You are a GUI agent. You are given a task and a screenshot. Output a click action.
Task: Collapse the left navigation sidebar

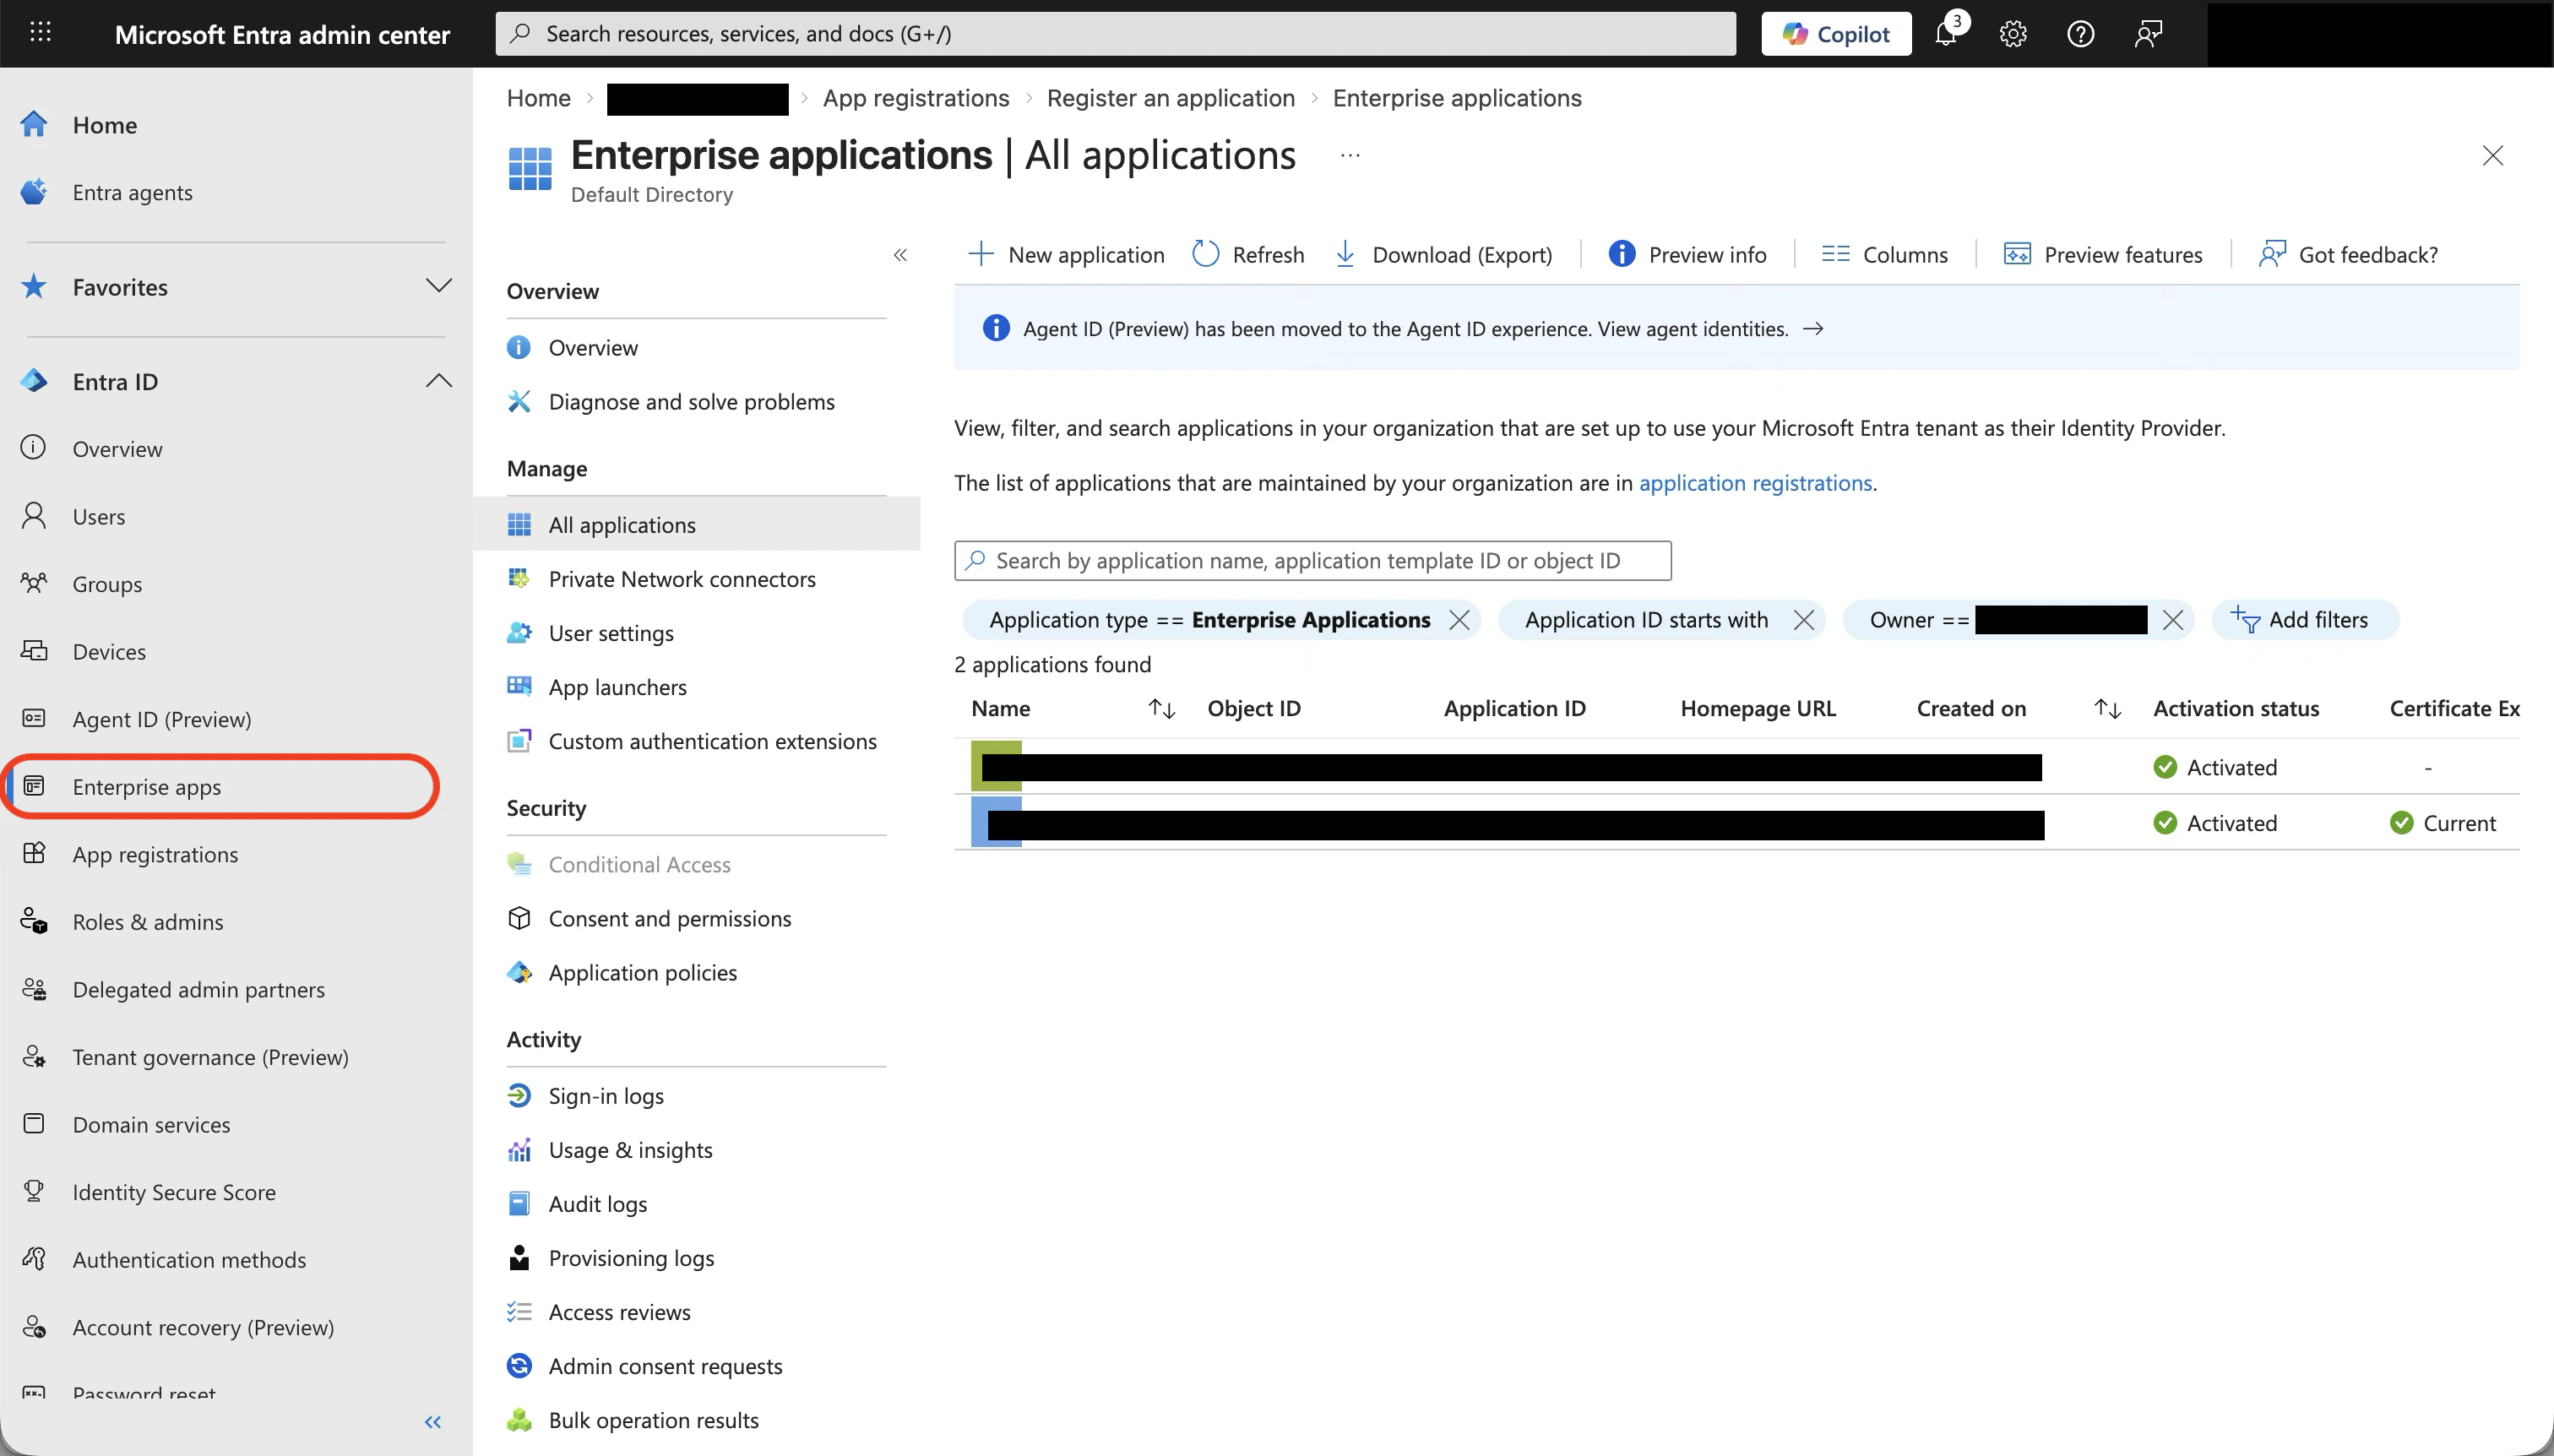click(433, 1422)
